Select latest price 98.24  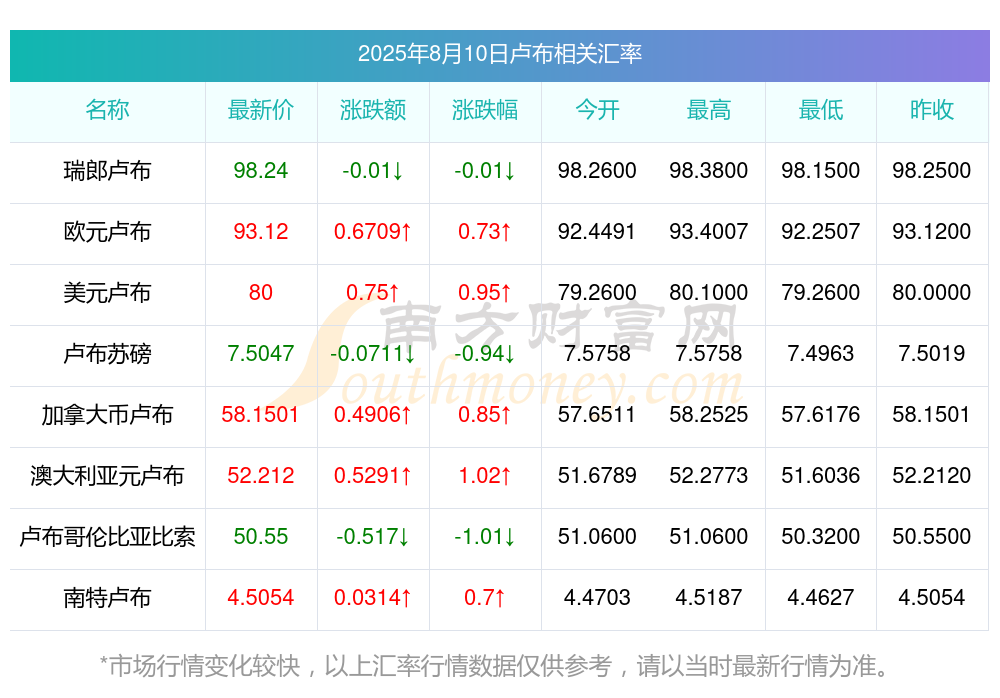(261, 170)
